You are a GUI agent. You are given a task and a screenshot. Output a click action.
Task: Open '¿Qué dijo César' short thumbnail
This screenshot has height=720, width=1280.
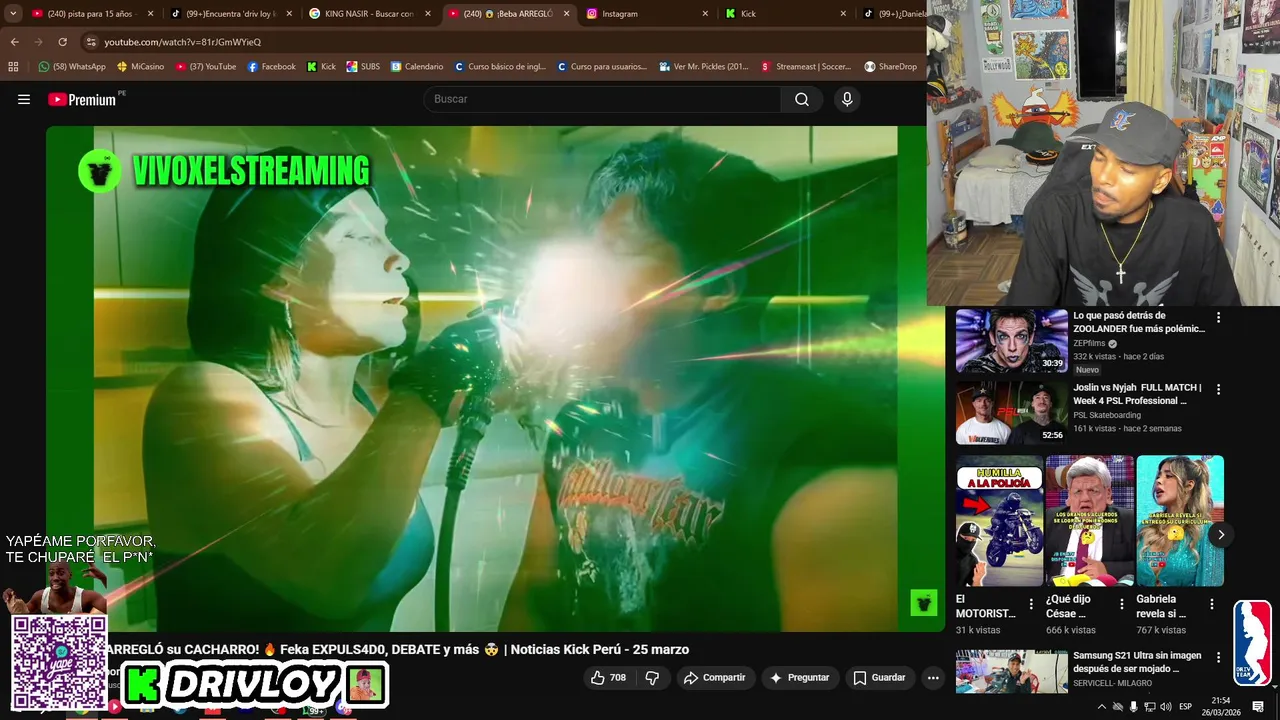click(x=1089, y=521)
